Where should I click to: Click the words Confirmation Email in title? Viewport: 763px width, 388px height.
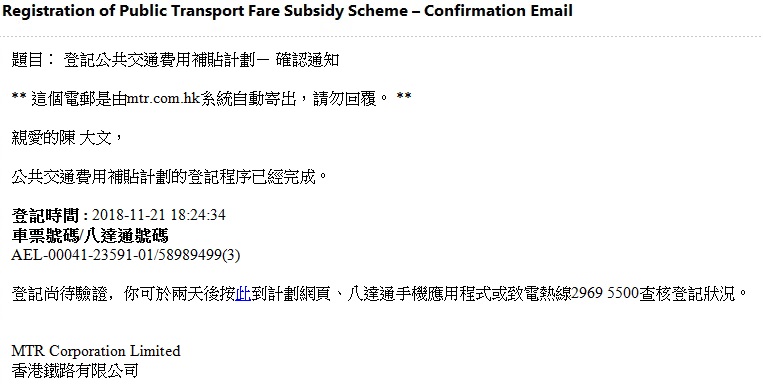tap(498, 11)
